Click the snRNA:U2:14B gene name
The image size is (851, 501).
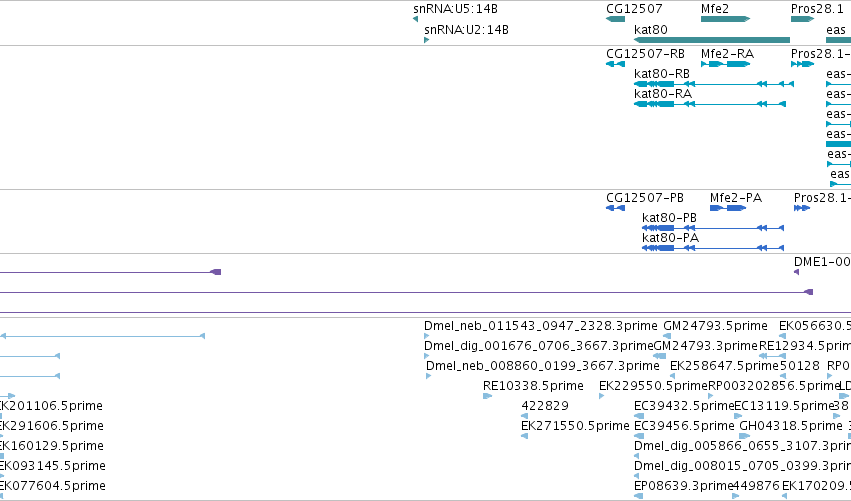click(x=466, y=30)
